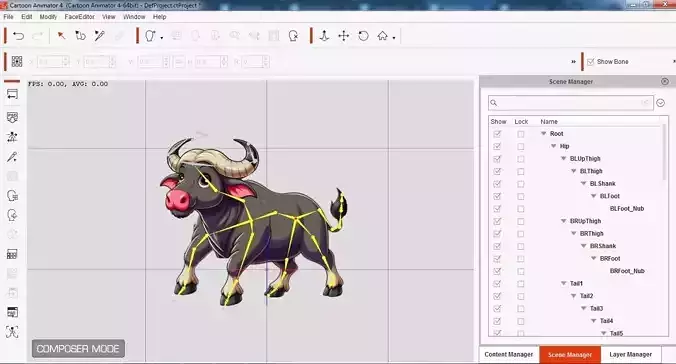676x364 pixels.
Task: Toggle Lock checkbox for BLThigh
Action: click(x=521, y=172)
